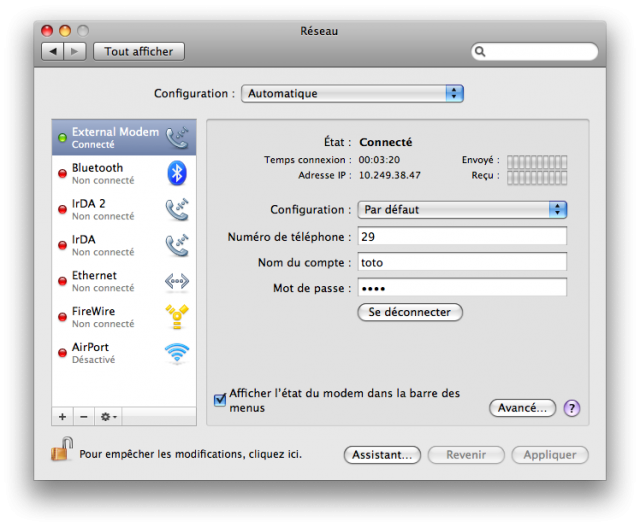Open the Par défaut configuration dropdown
Image resolution: width=640 pixels, height=527 pixels.
click(x=462, y=210)
